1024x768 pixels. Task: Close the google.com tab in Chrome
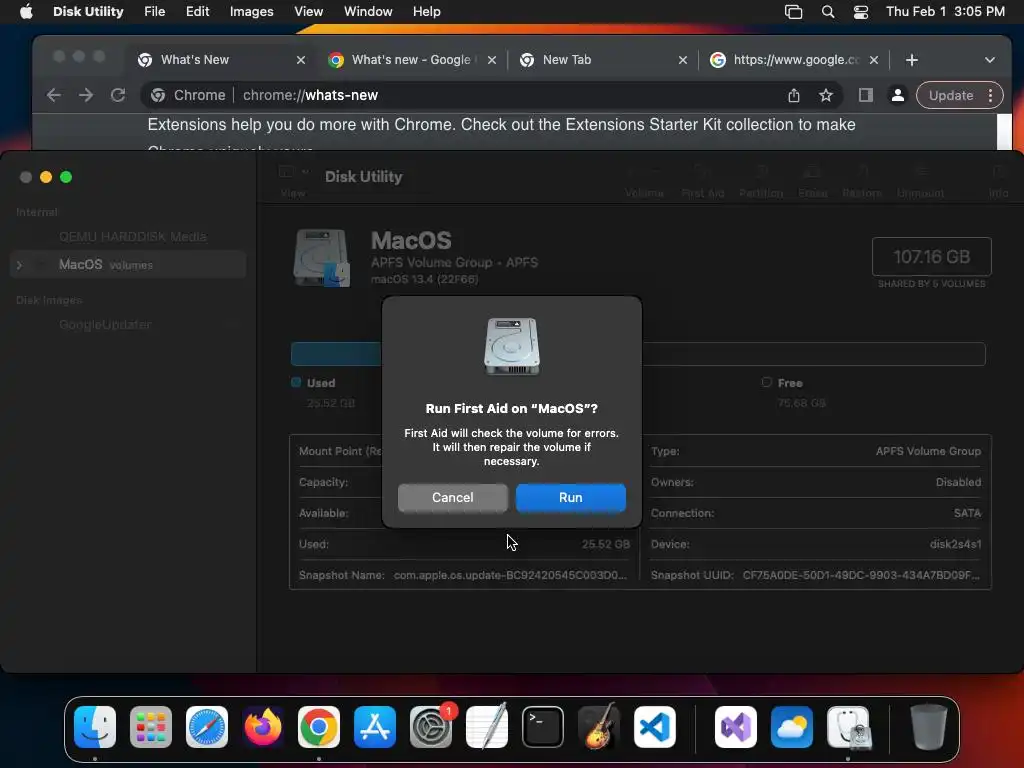pos(874,60)
